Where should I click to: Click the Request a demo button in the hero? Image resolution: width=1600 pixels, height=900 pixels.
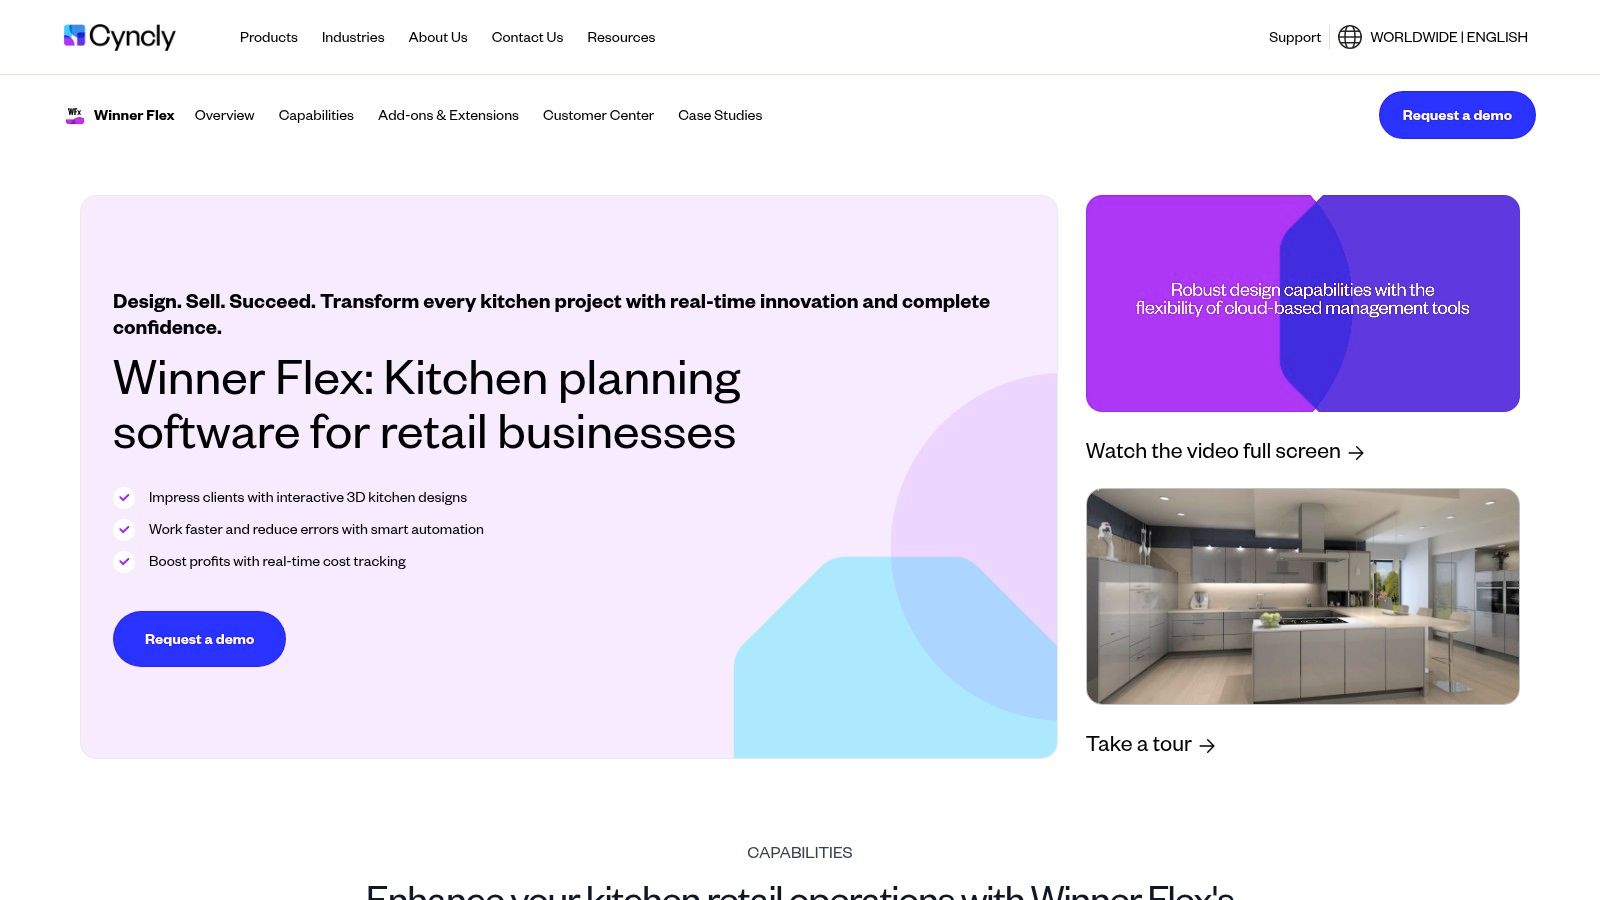coord(199,639)
